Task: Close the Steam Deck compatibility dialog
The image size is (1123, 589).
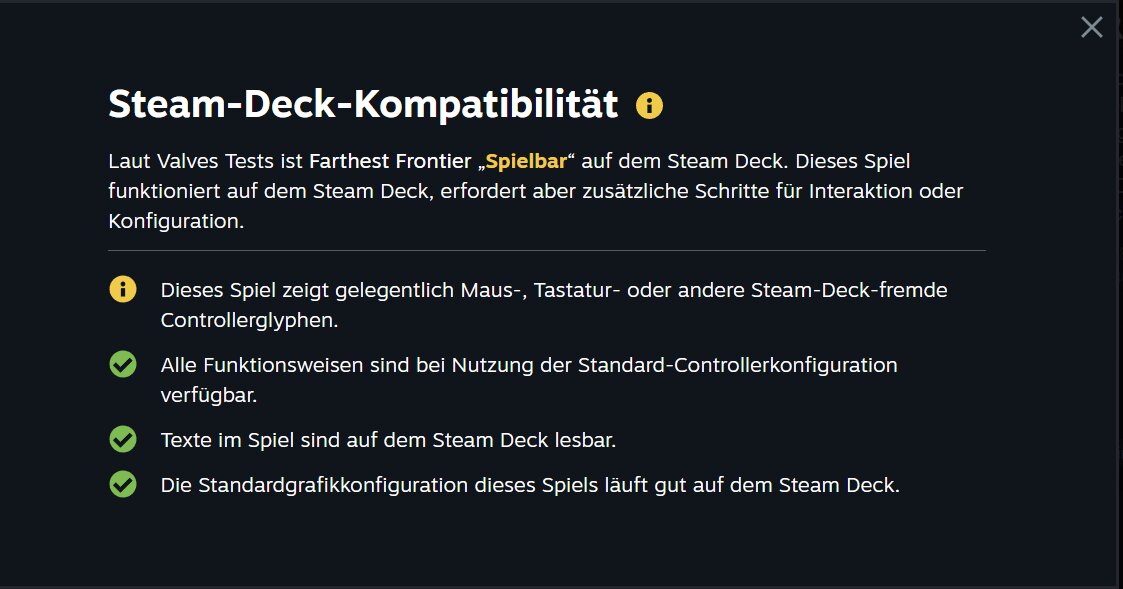Action: coord(1091,28)
